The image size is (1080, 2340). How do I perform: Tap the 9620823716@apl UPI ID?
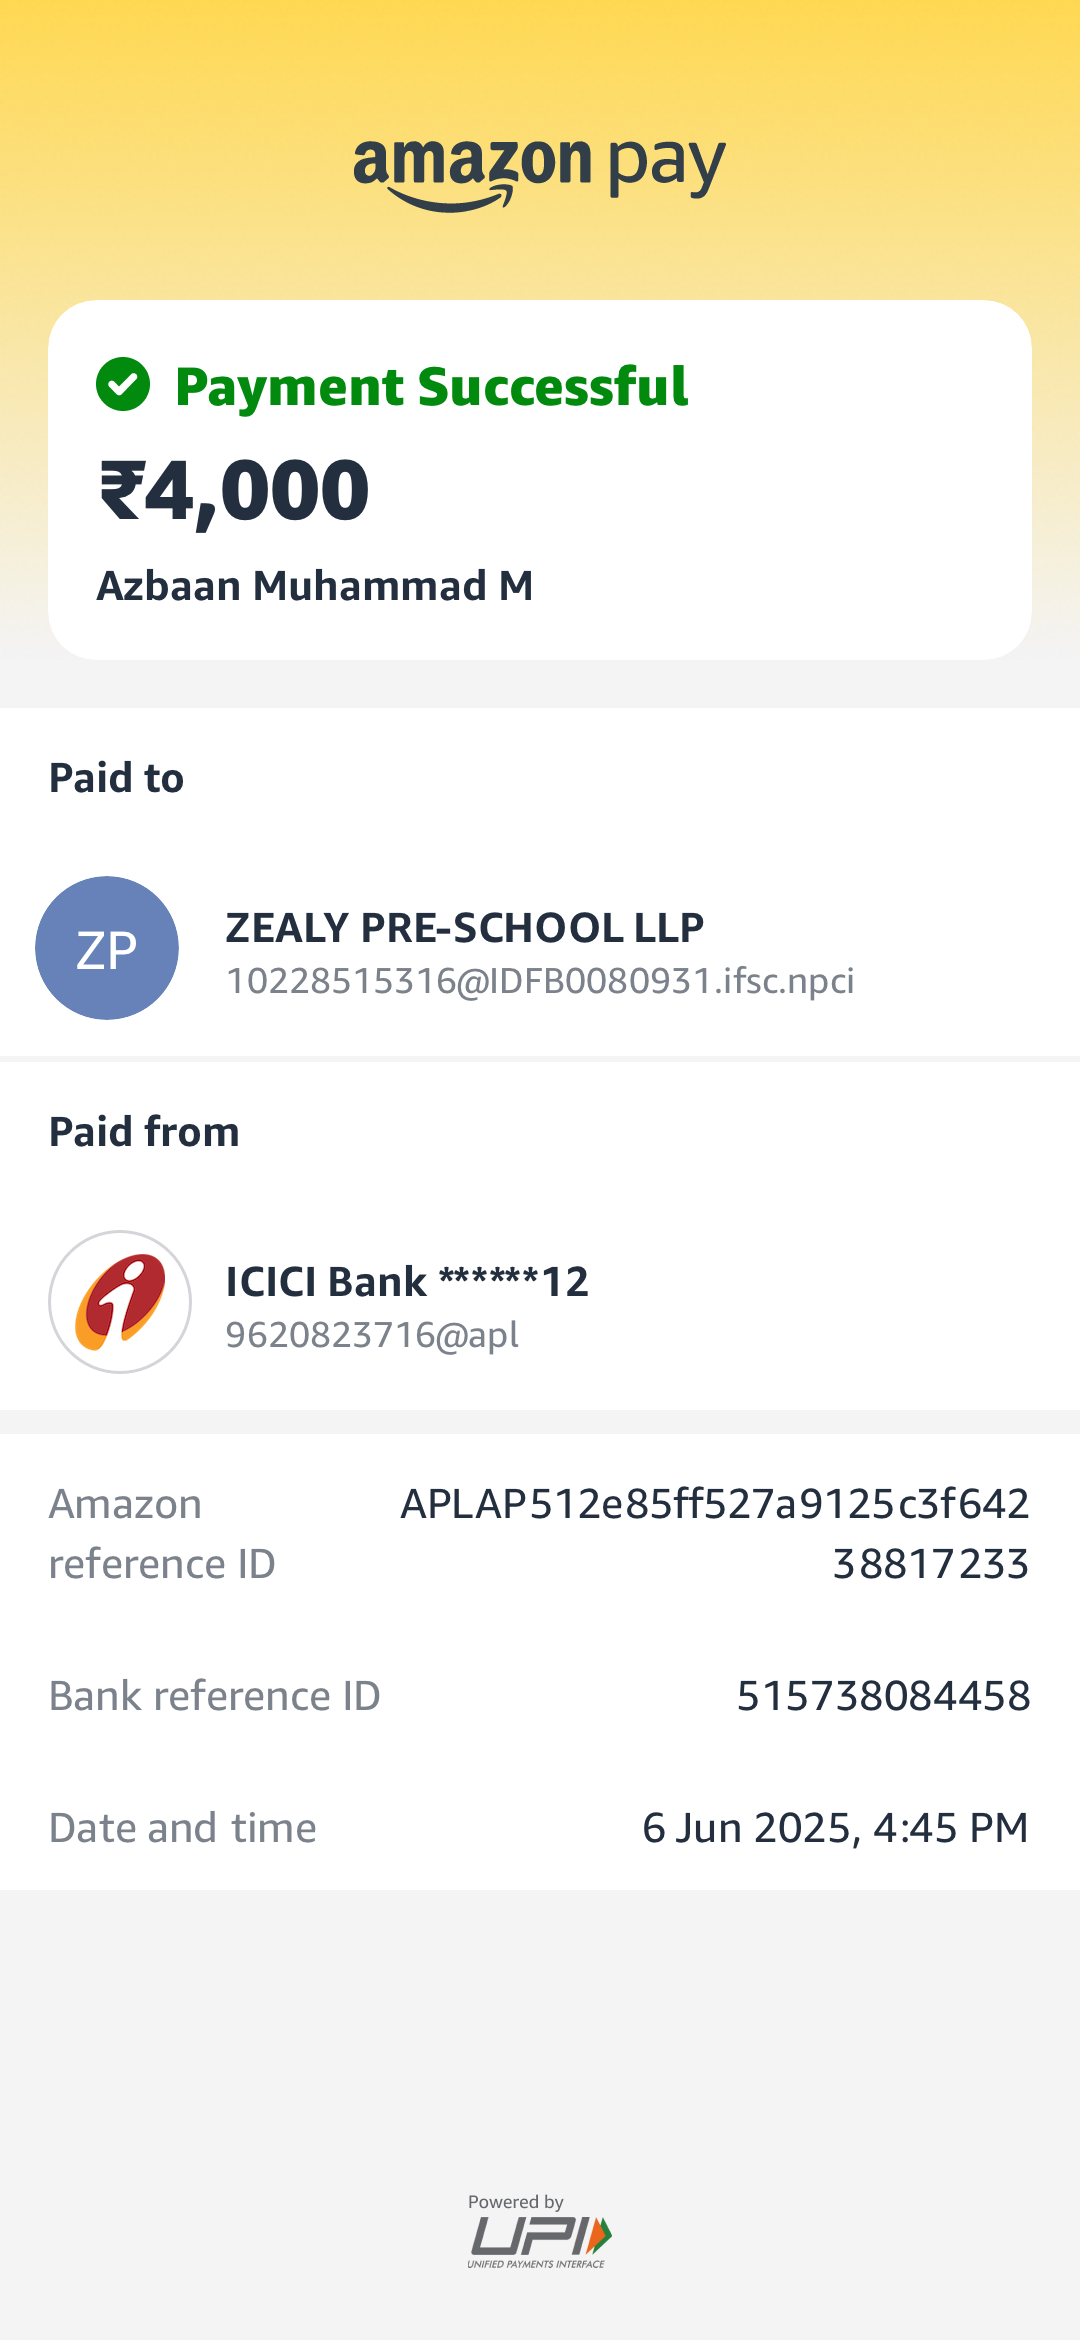(372, 1335)
